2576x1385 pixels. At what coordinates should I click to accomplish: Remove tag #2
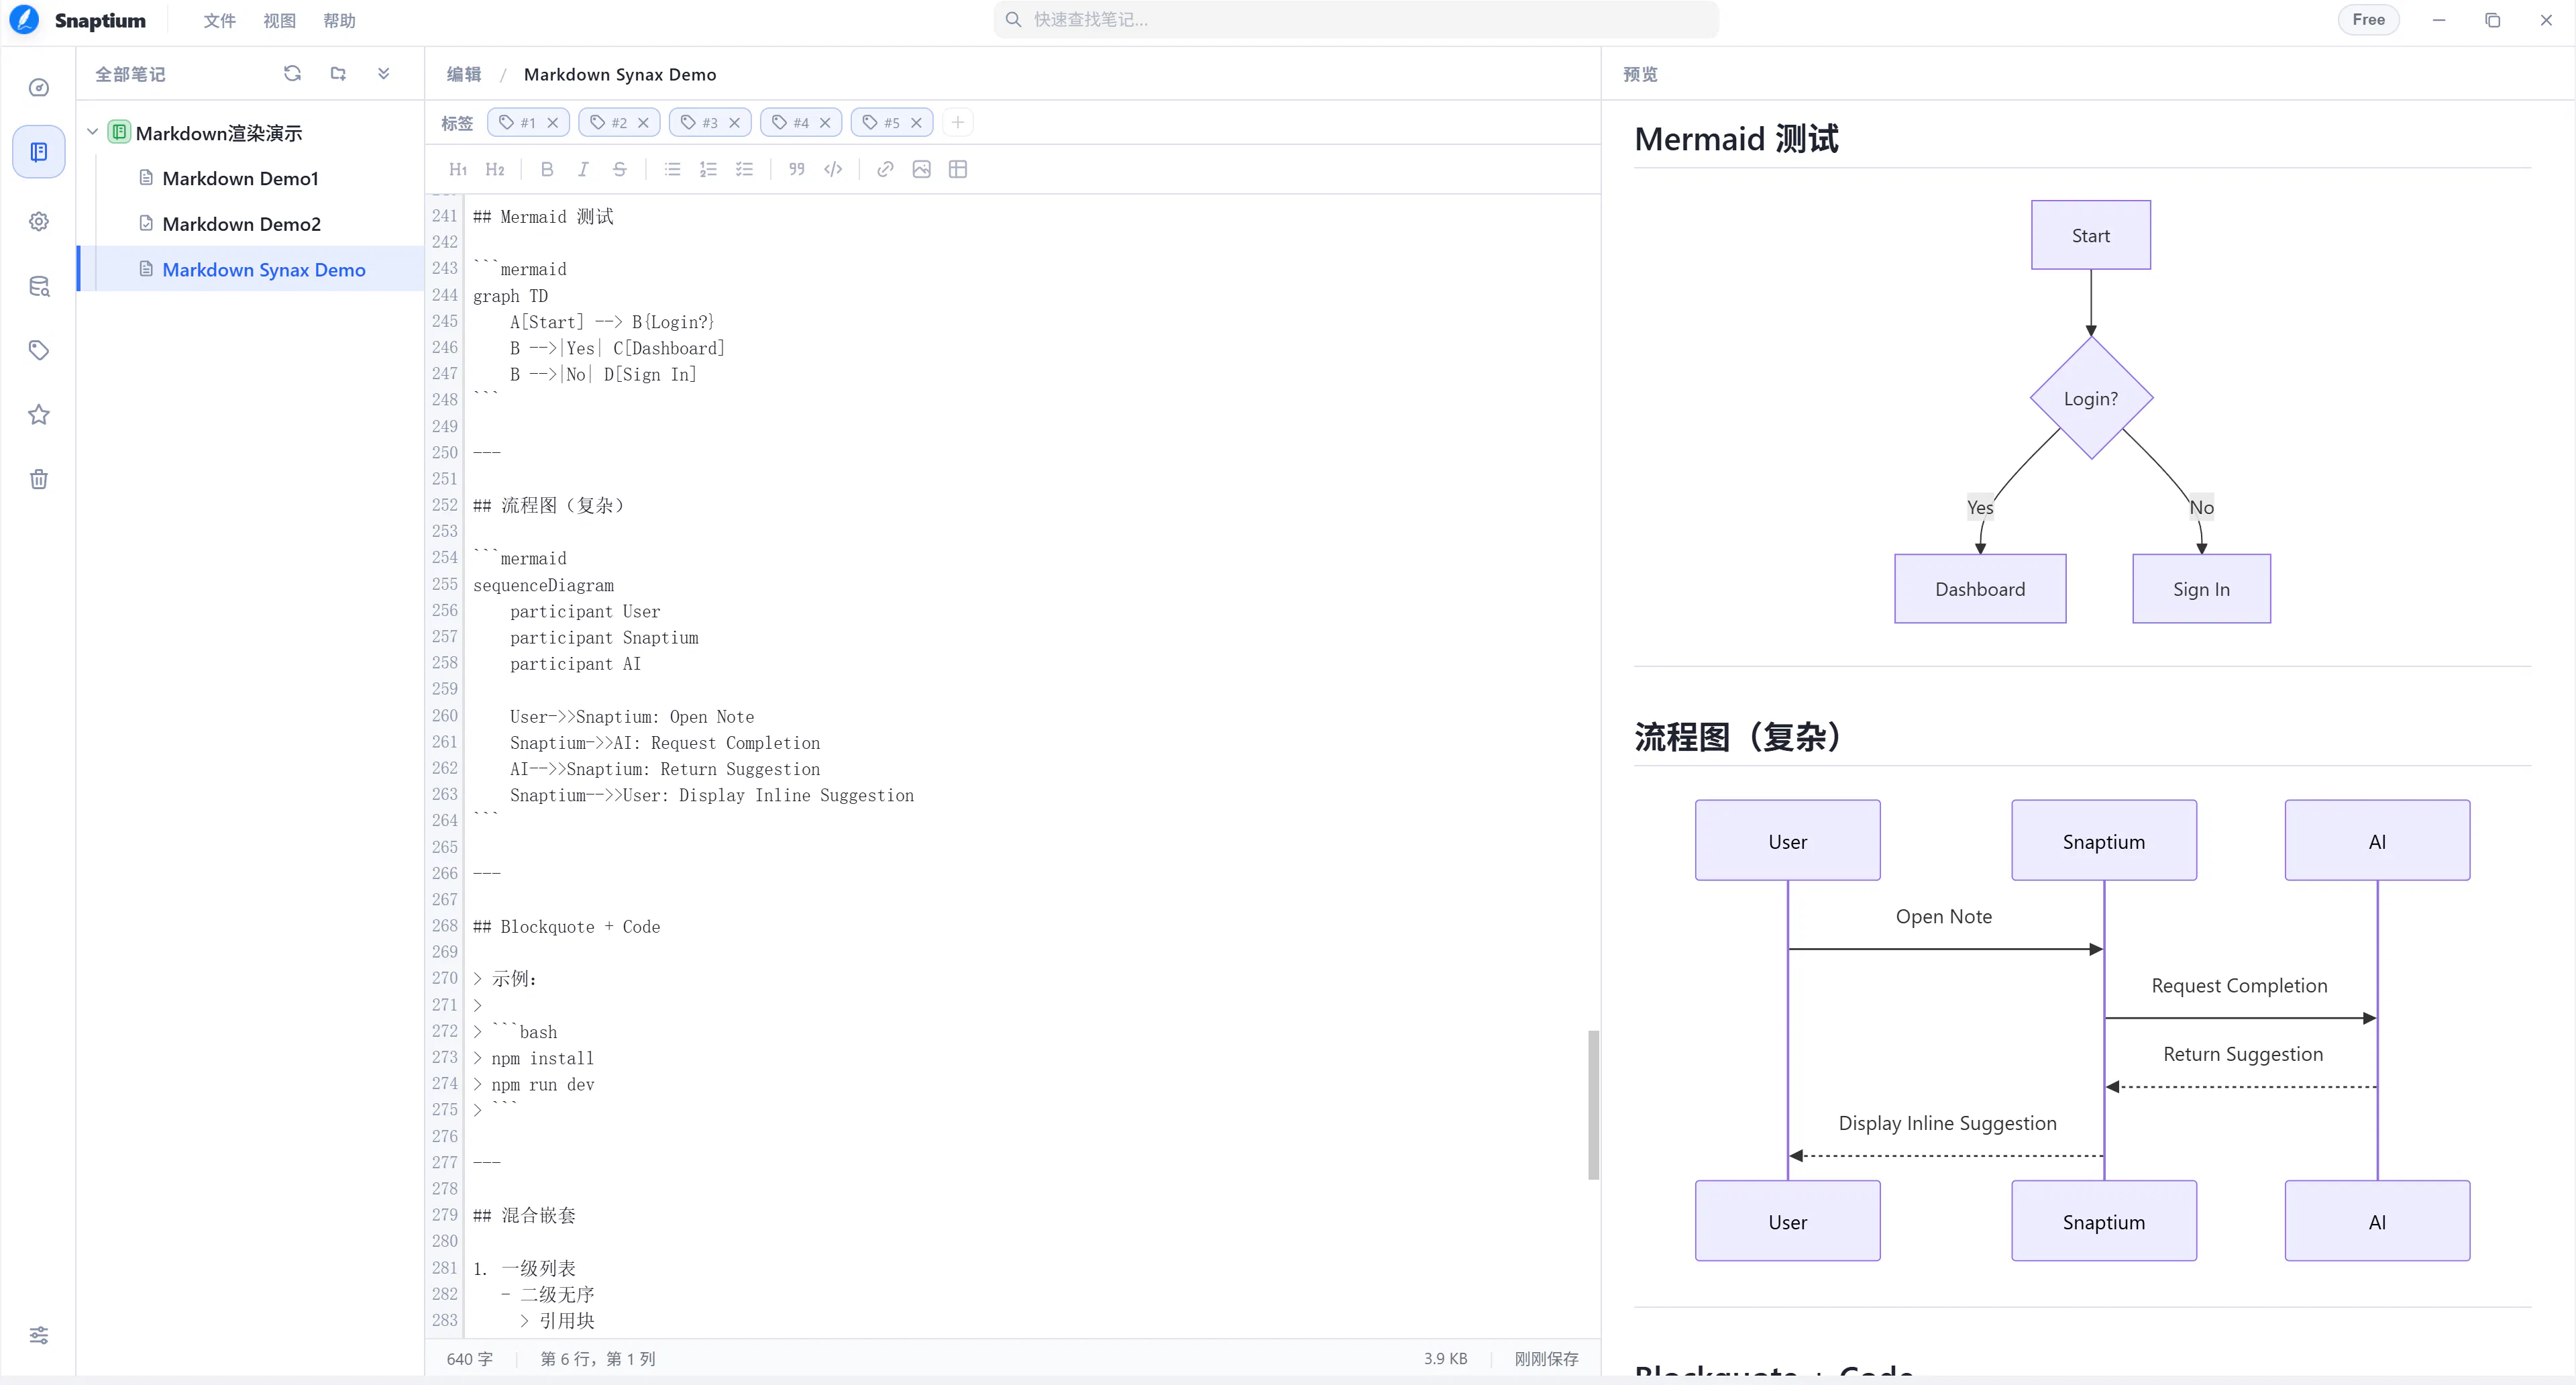click(x=643, y=123)
